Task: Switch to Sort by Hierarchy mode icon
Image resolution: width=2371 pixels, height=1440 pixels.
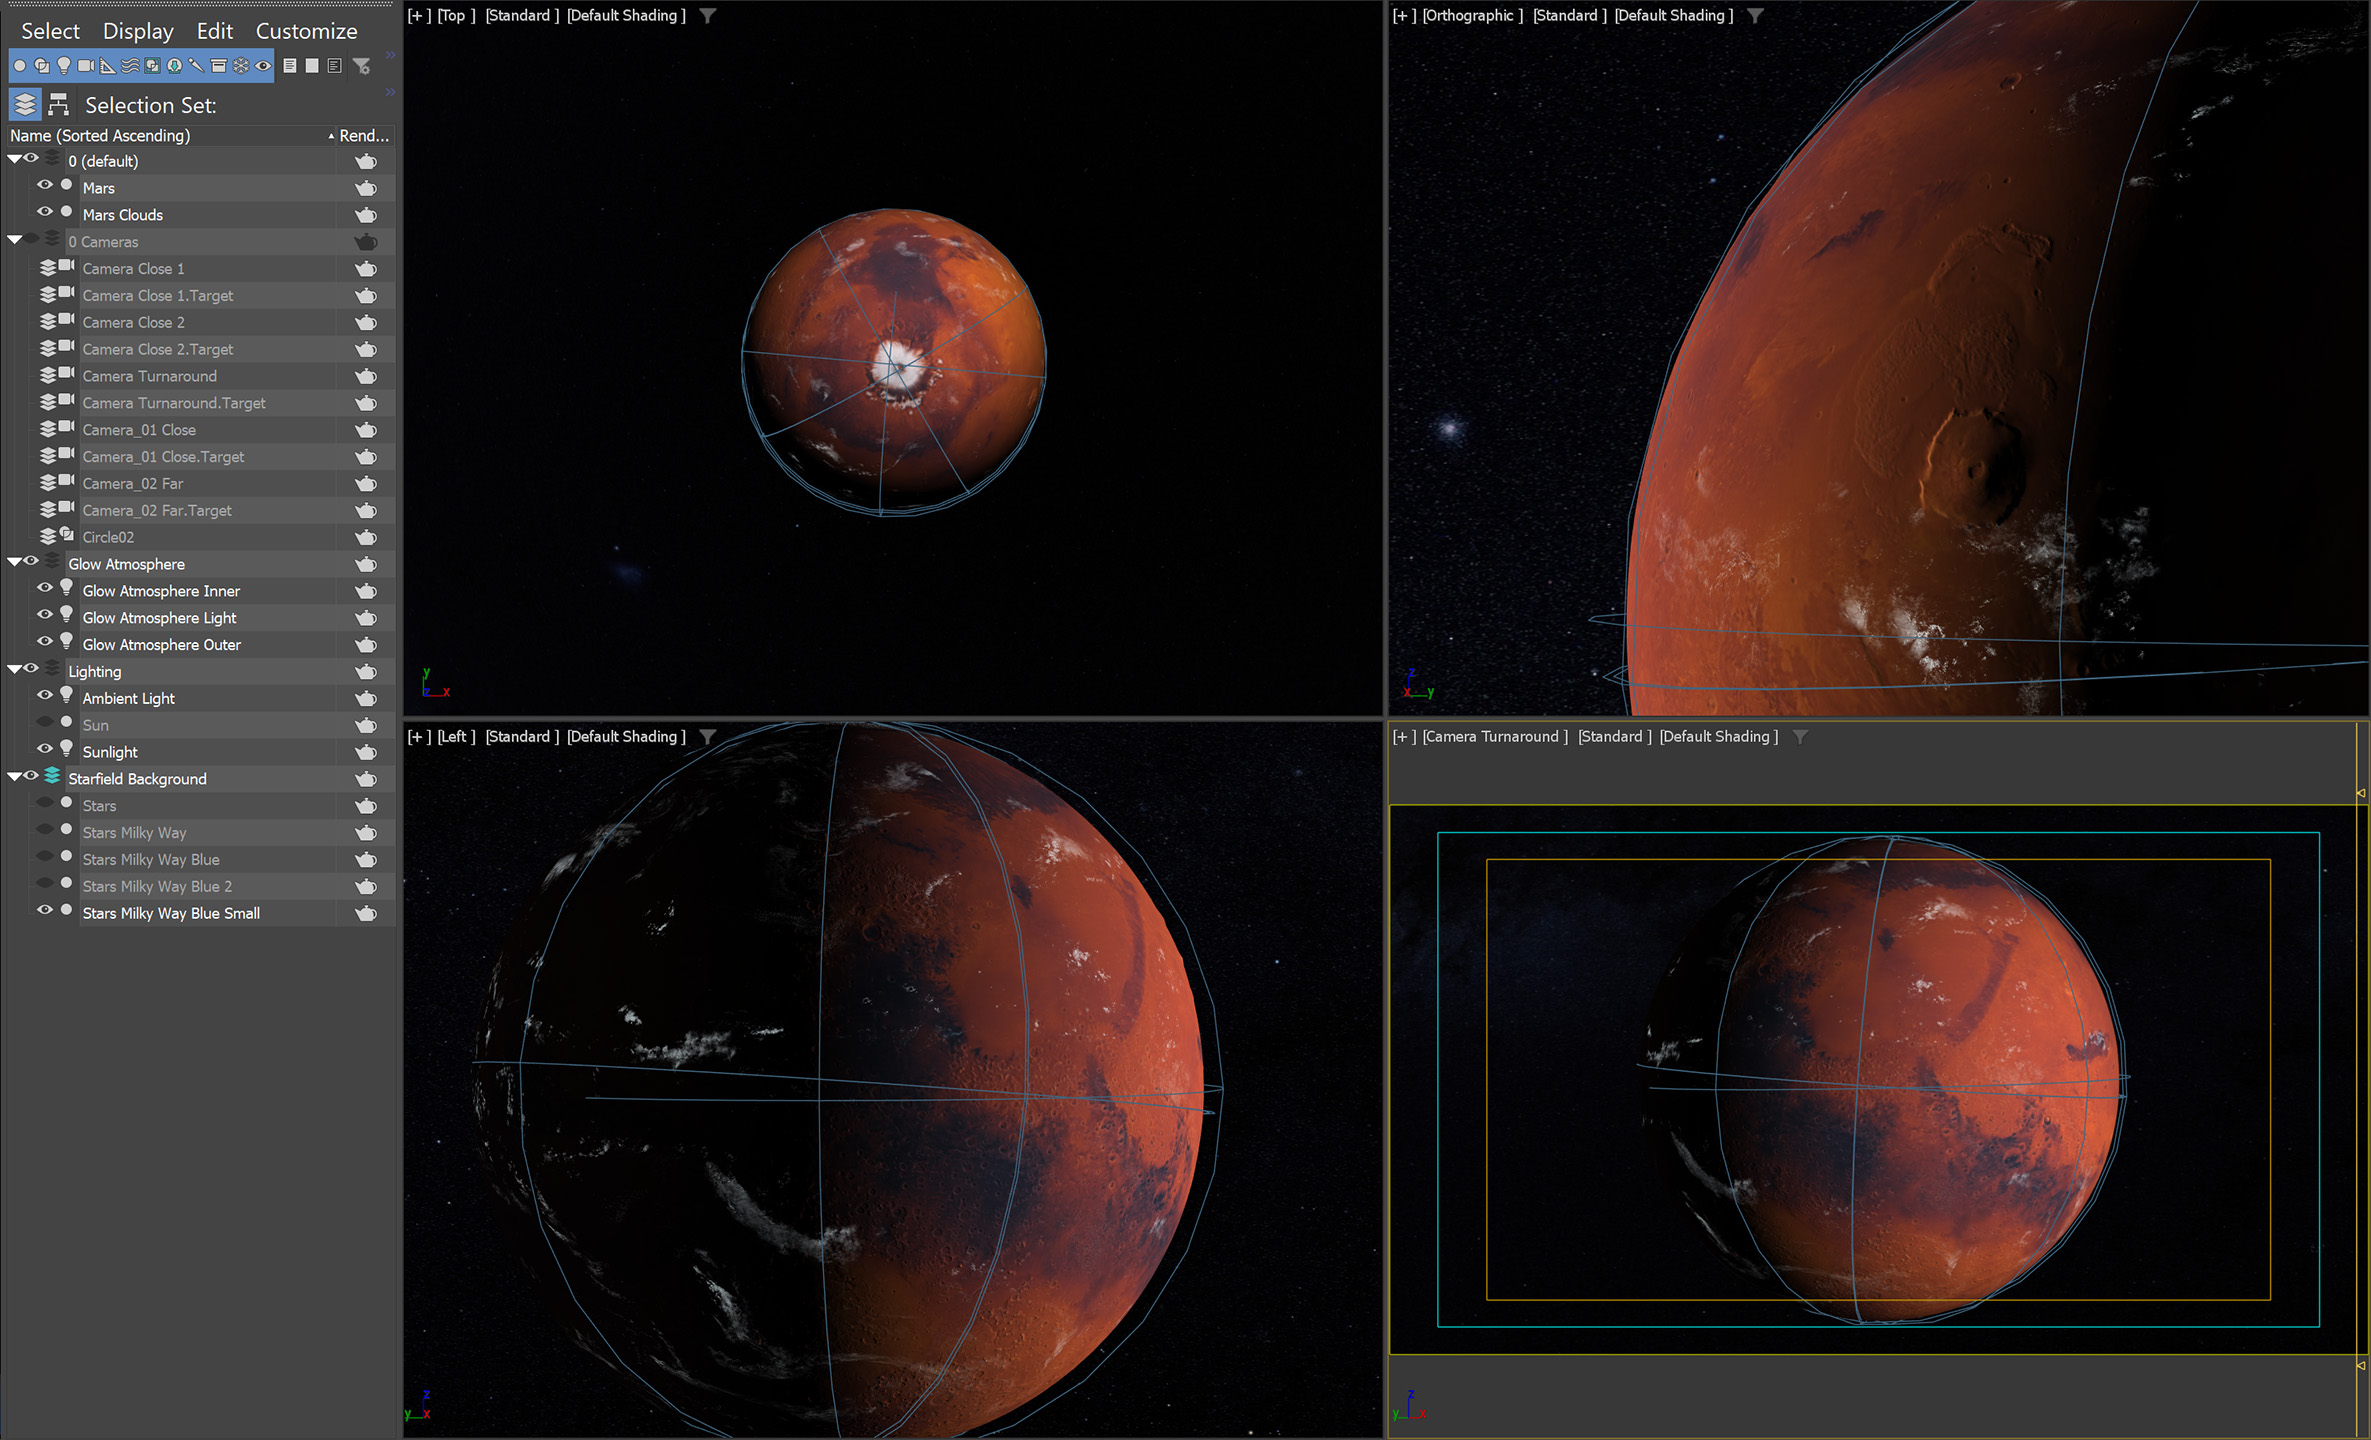Action: pos(59,104)
